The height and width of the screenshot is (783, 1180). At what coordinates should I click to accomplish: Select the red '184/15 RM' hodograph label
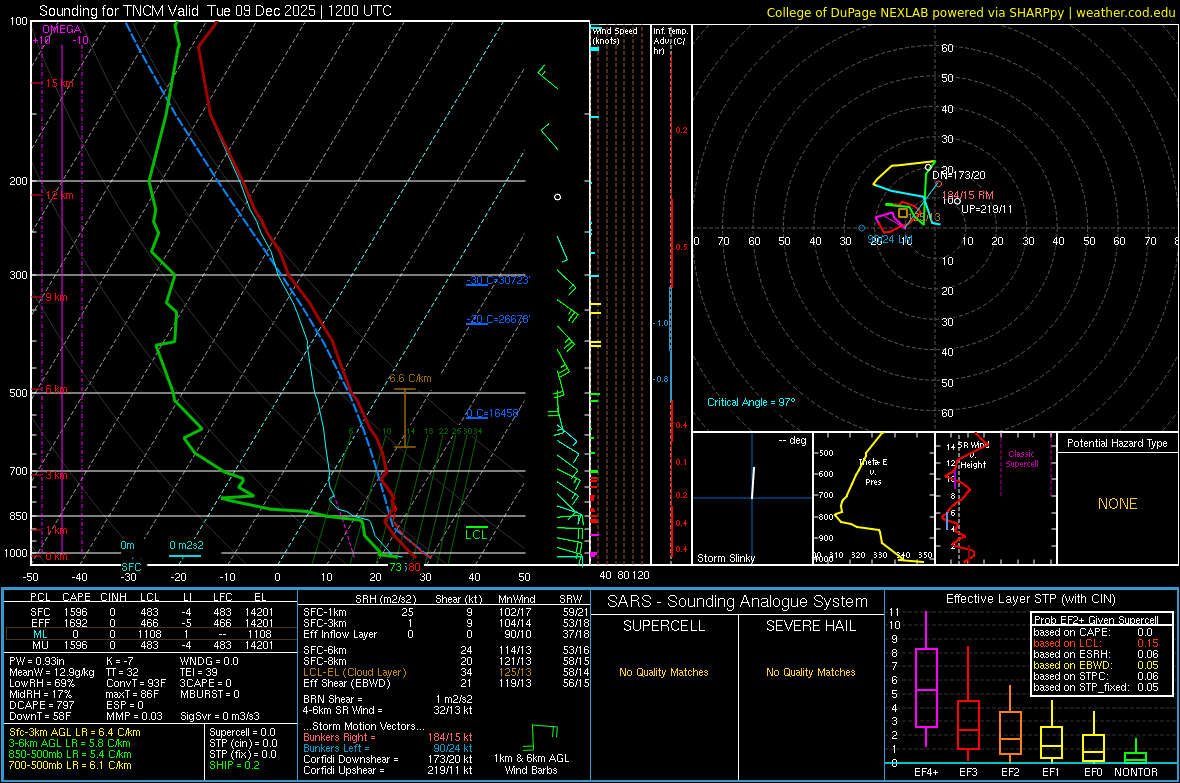click(x=968, y=195)
